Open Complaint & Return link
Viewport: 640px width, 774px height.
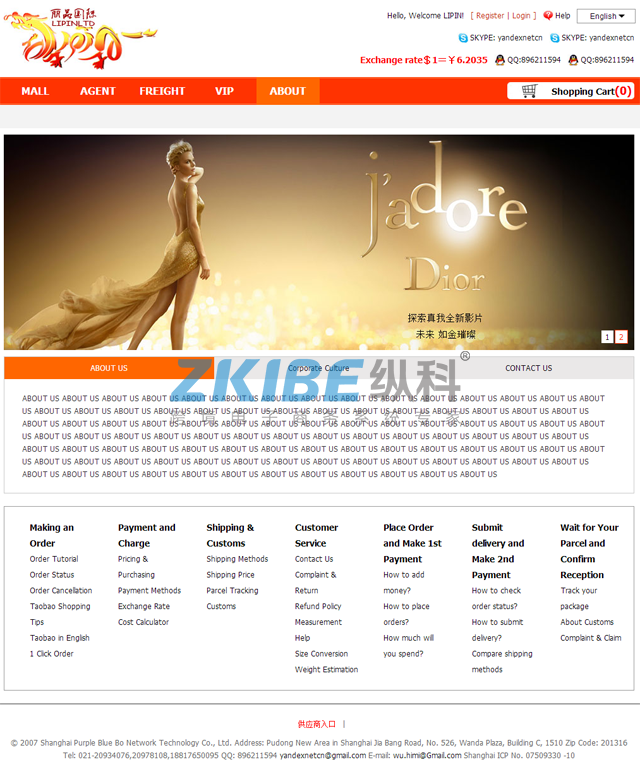click(315, 582)
